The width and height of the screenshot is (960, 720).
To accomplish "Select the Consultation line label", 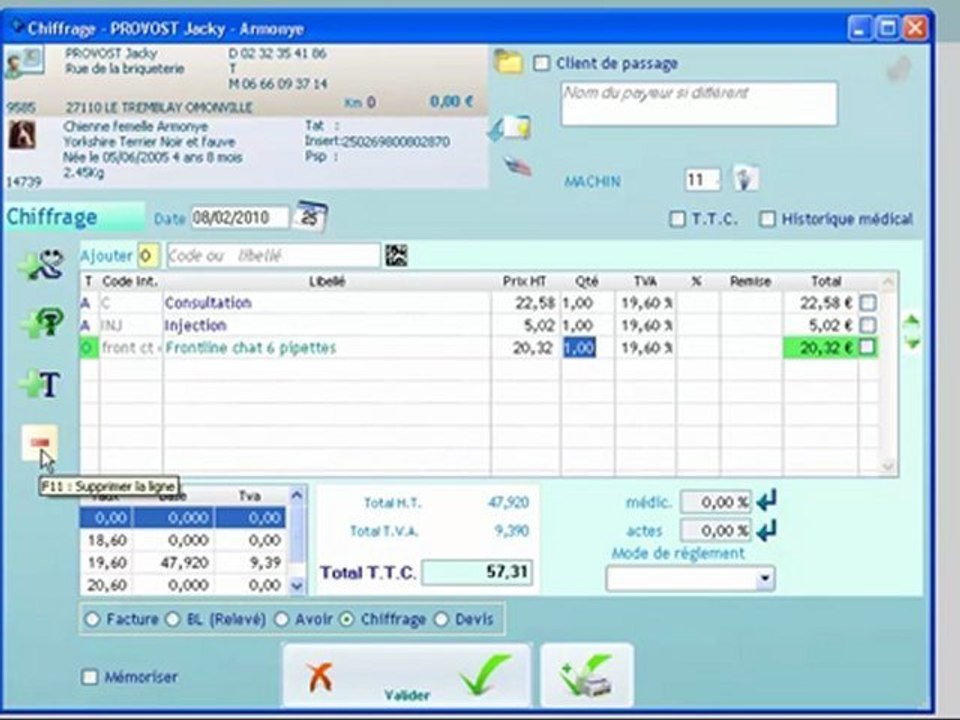I will point(208,302).
